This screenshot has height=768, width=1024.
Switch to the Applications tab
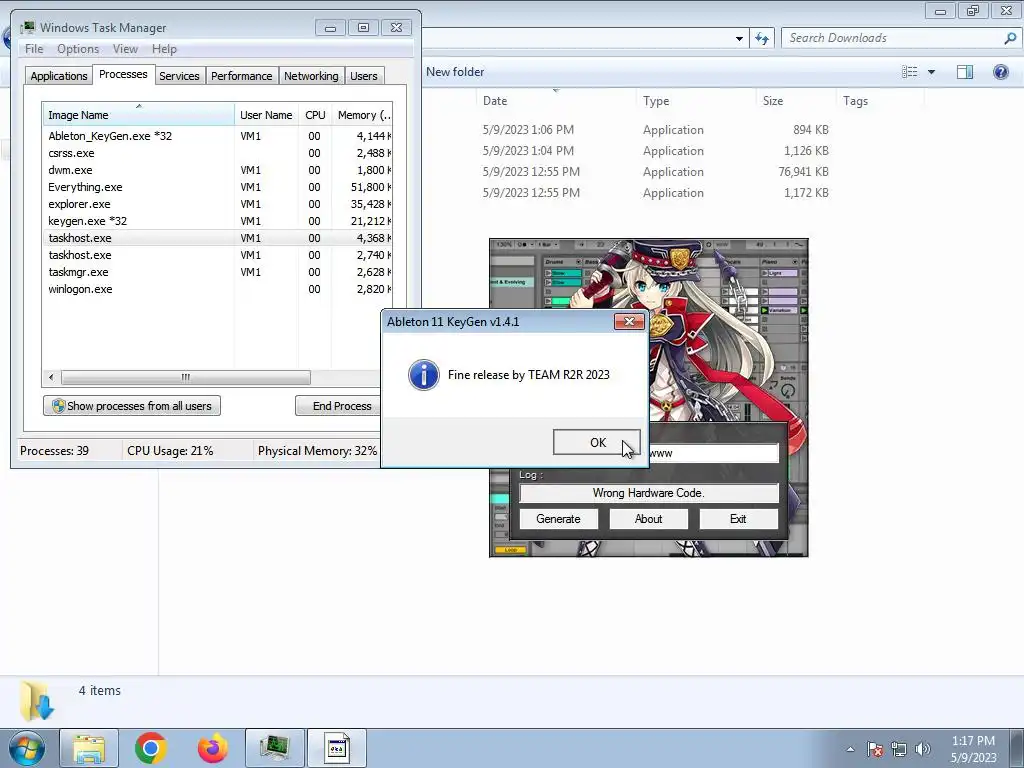tap(59, 76)
